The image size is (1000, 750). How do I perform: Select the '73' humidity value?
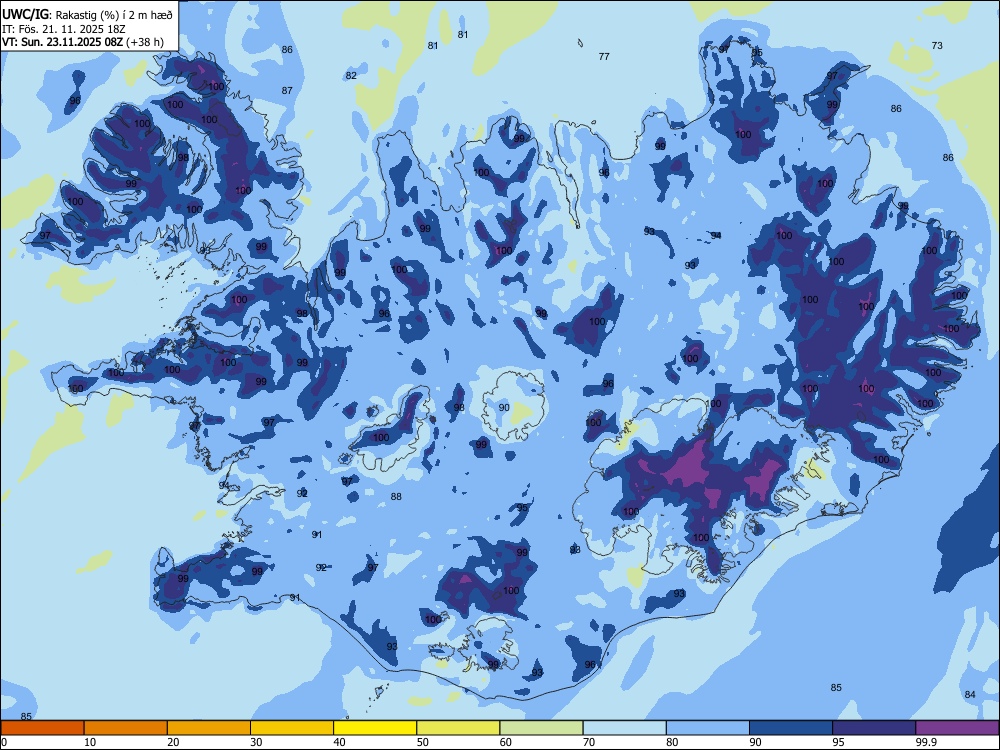[x=937, y=45]
